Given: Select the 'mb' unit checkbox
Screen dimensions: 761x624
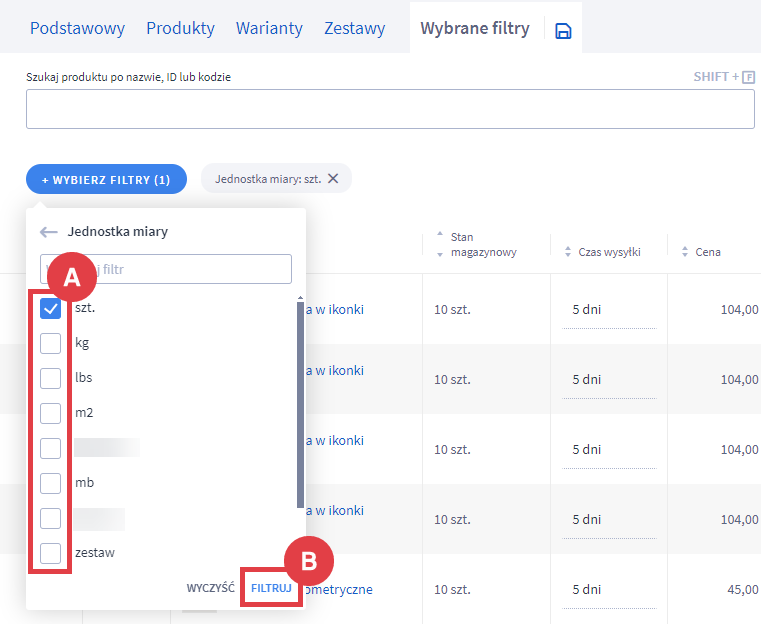Looking at the screenshot, I should click(x=51, y=483).
